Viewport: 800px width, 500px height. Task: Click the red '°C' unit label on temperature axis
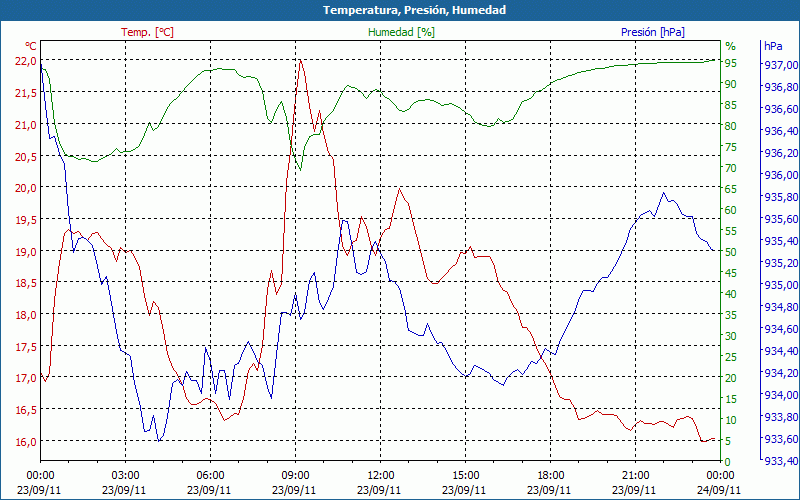pyautogui.click(x=30, y=46)
